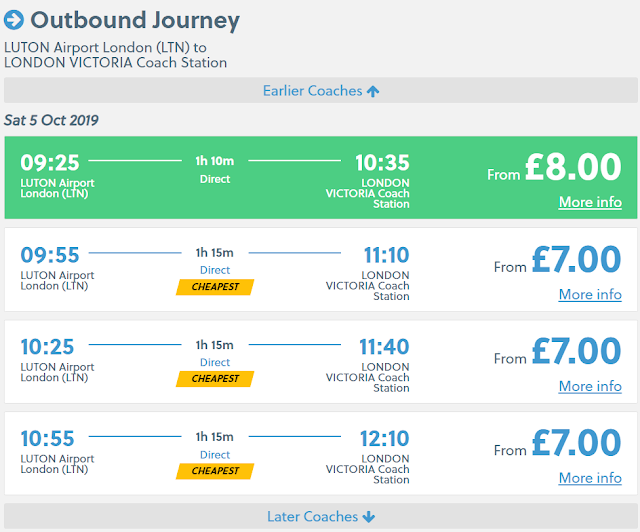Screen dimensions: 640x532
Task: Click the Direct label on 10:25 coach
Action: pos(214,363)
